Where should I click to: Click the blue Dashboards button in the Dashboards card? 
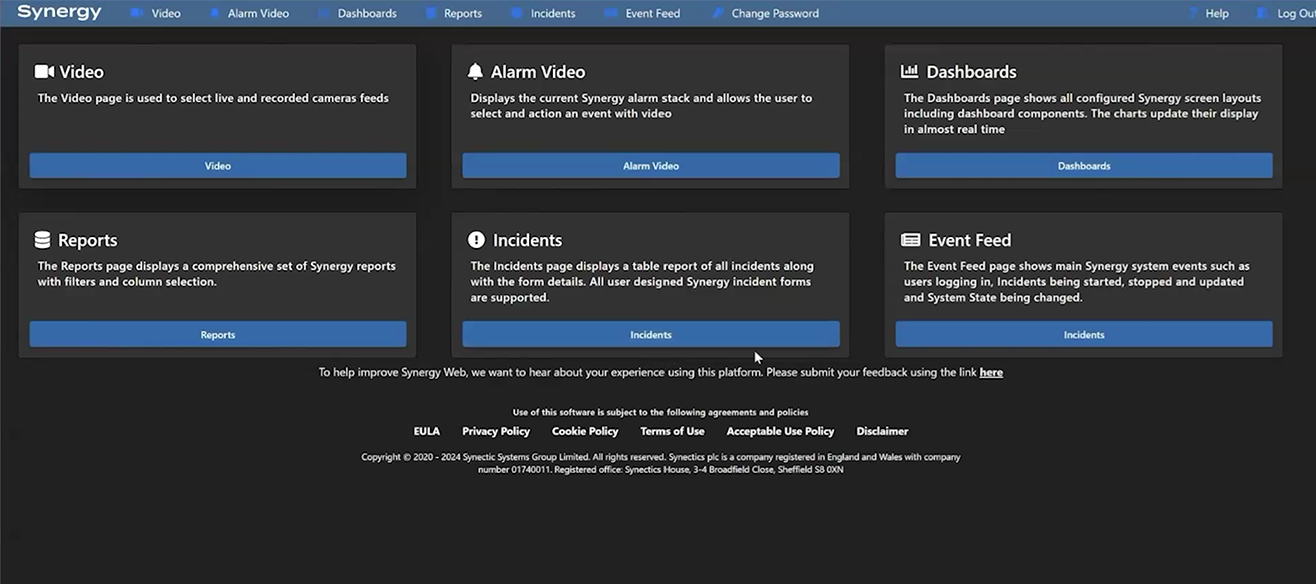tap(1084, 166)
